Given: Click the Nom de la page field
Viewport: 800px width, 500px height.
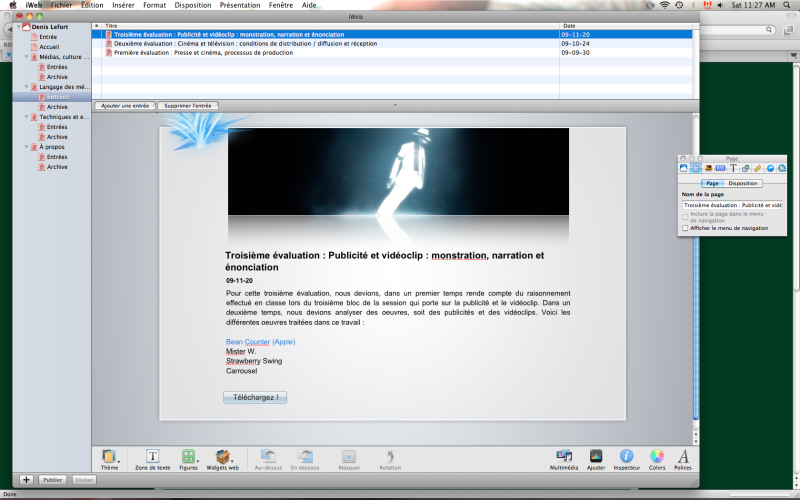Looking at the screenshot, I should [x=732, y=204].
